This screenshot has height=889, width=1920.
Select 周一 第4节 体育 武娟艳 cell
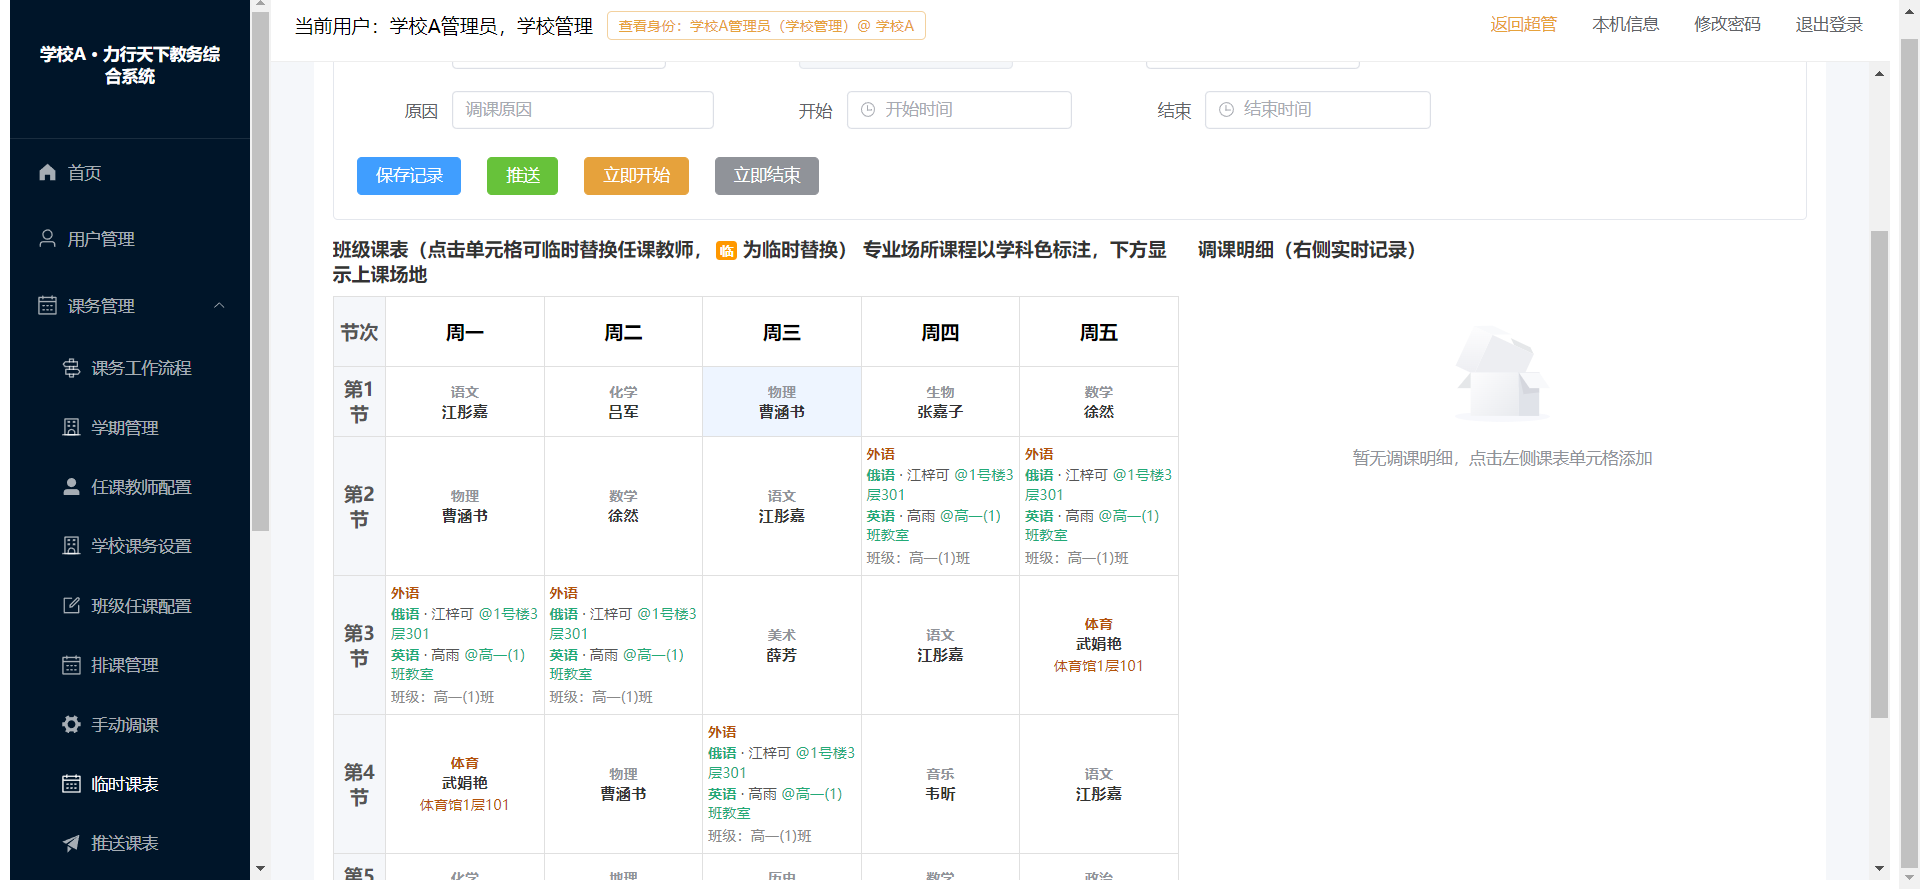point(465,784)
